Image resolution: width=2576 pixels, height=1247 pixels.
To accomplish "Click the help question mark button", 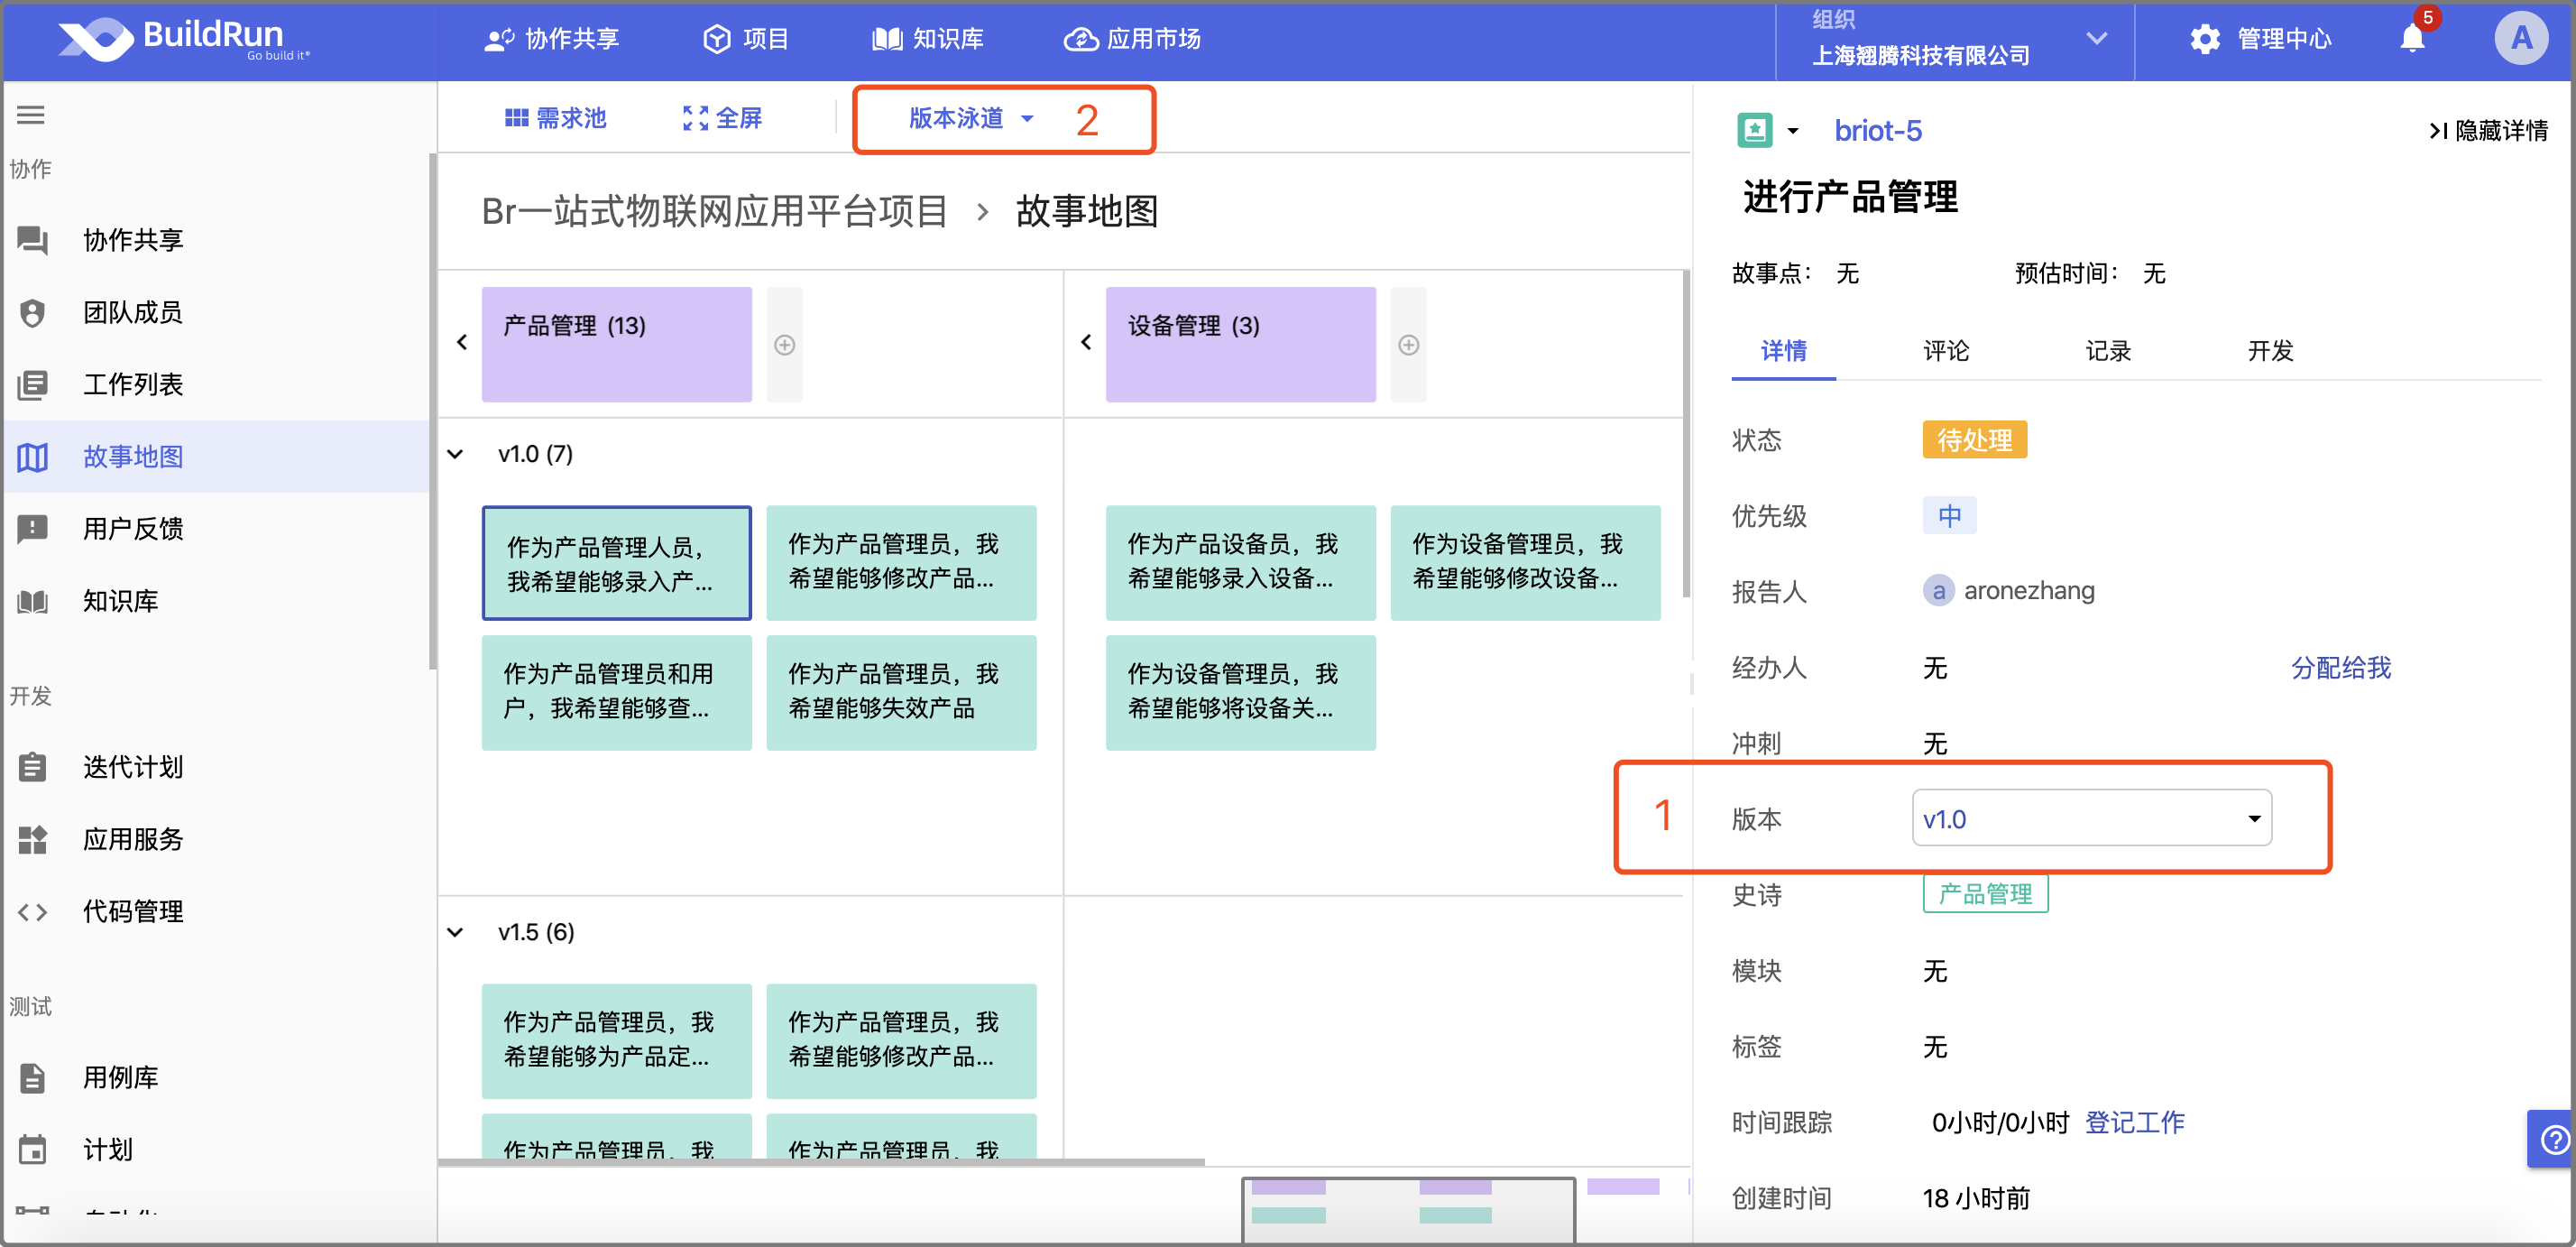I will [2553, 1139].
